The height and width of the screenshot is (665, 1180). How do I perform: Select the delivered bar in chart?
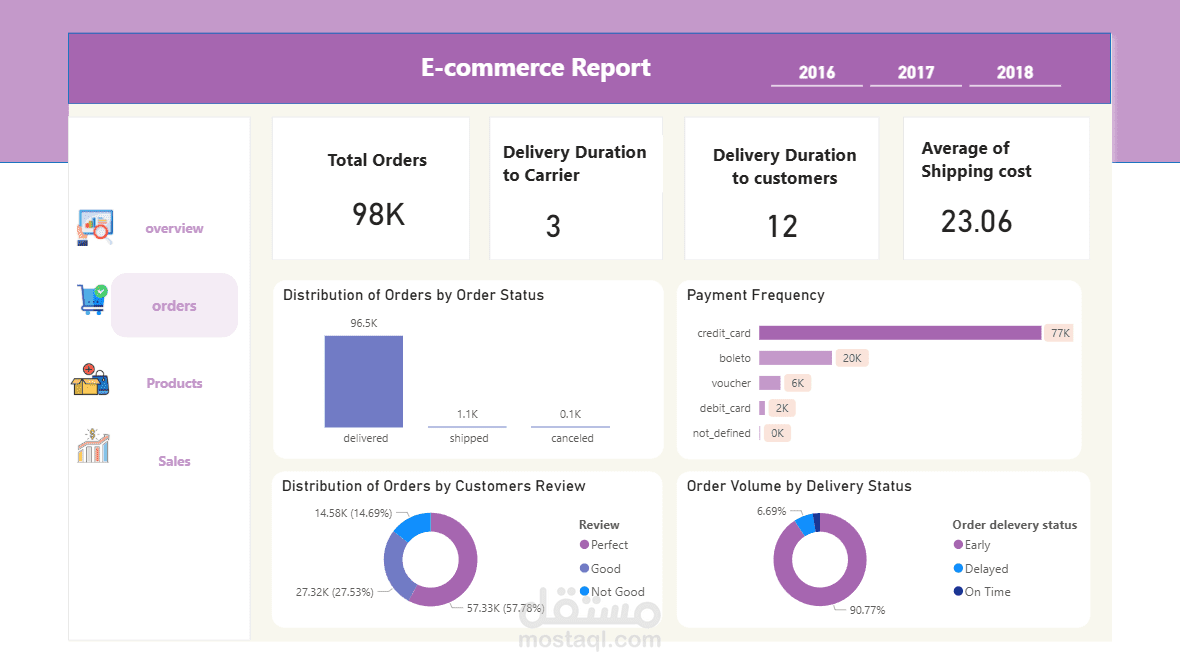click(x=363, y=381)
